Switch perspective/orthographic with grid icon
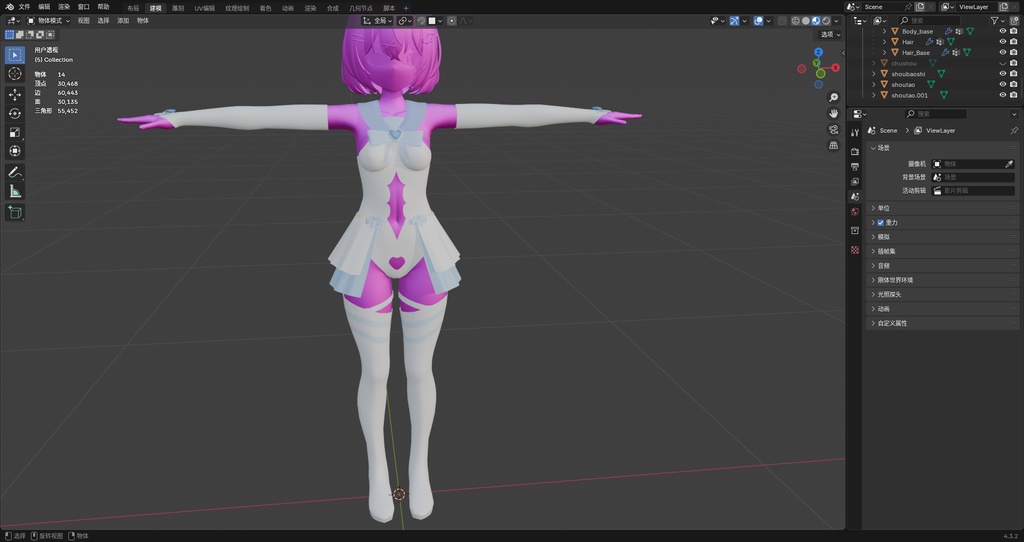 pos(833,145)
